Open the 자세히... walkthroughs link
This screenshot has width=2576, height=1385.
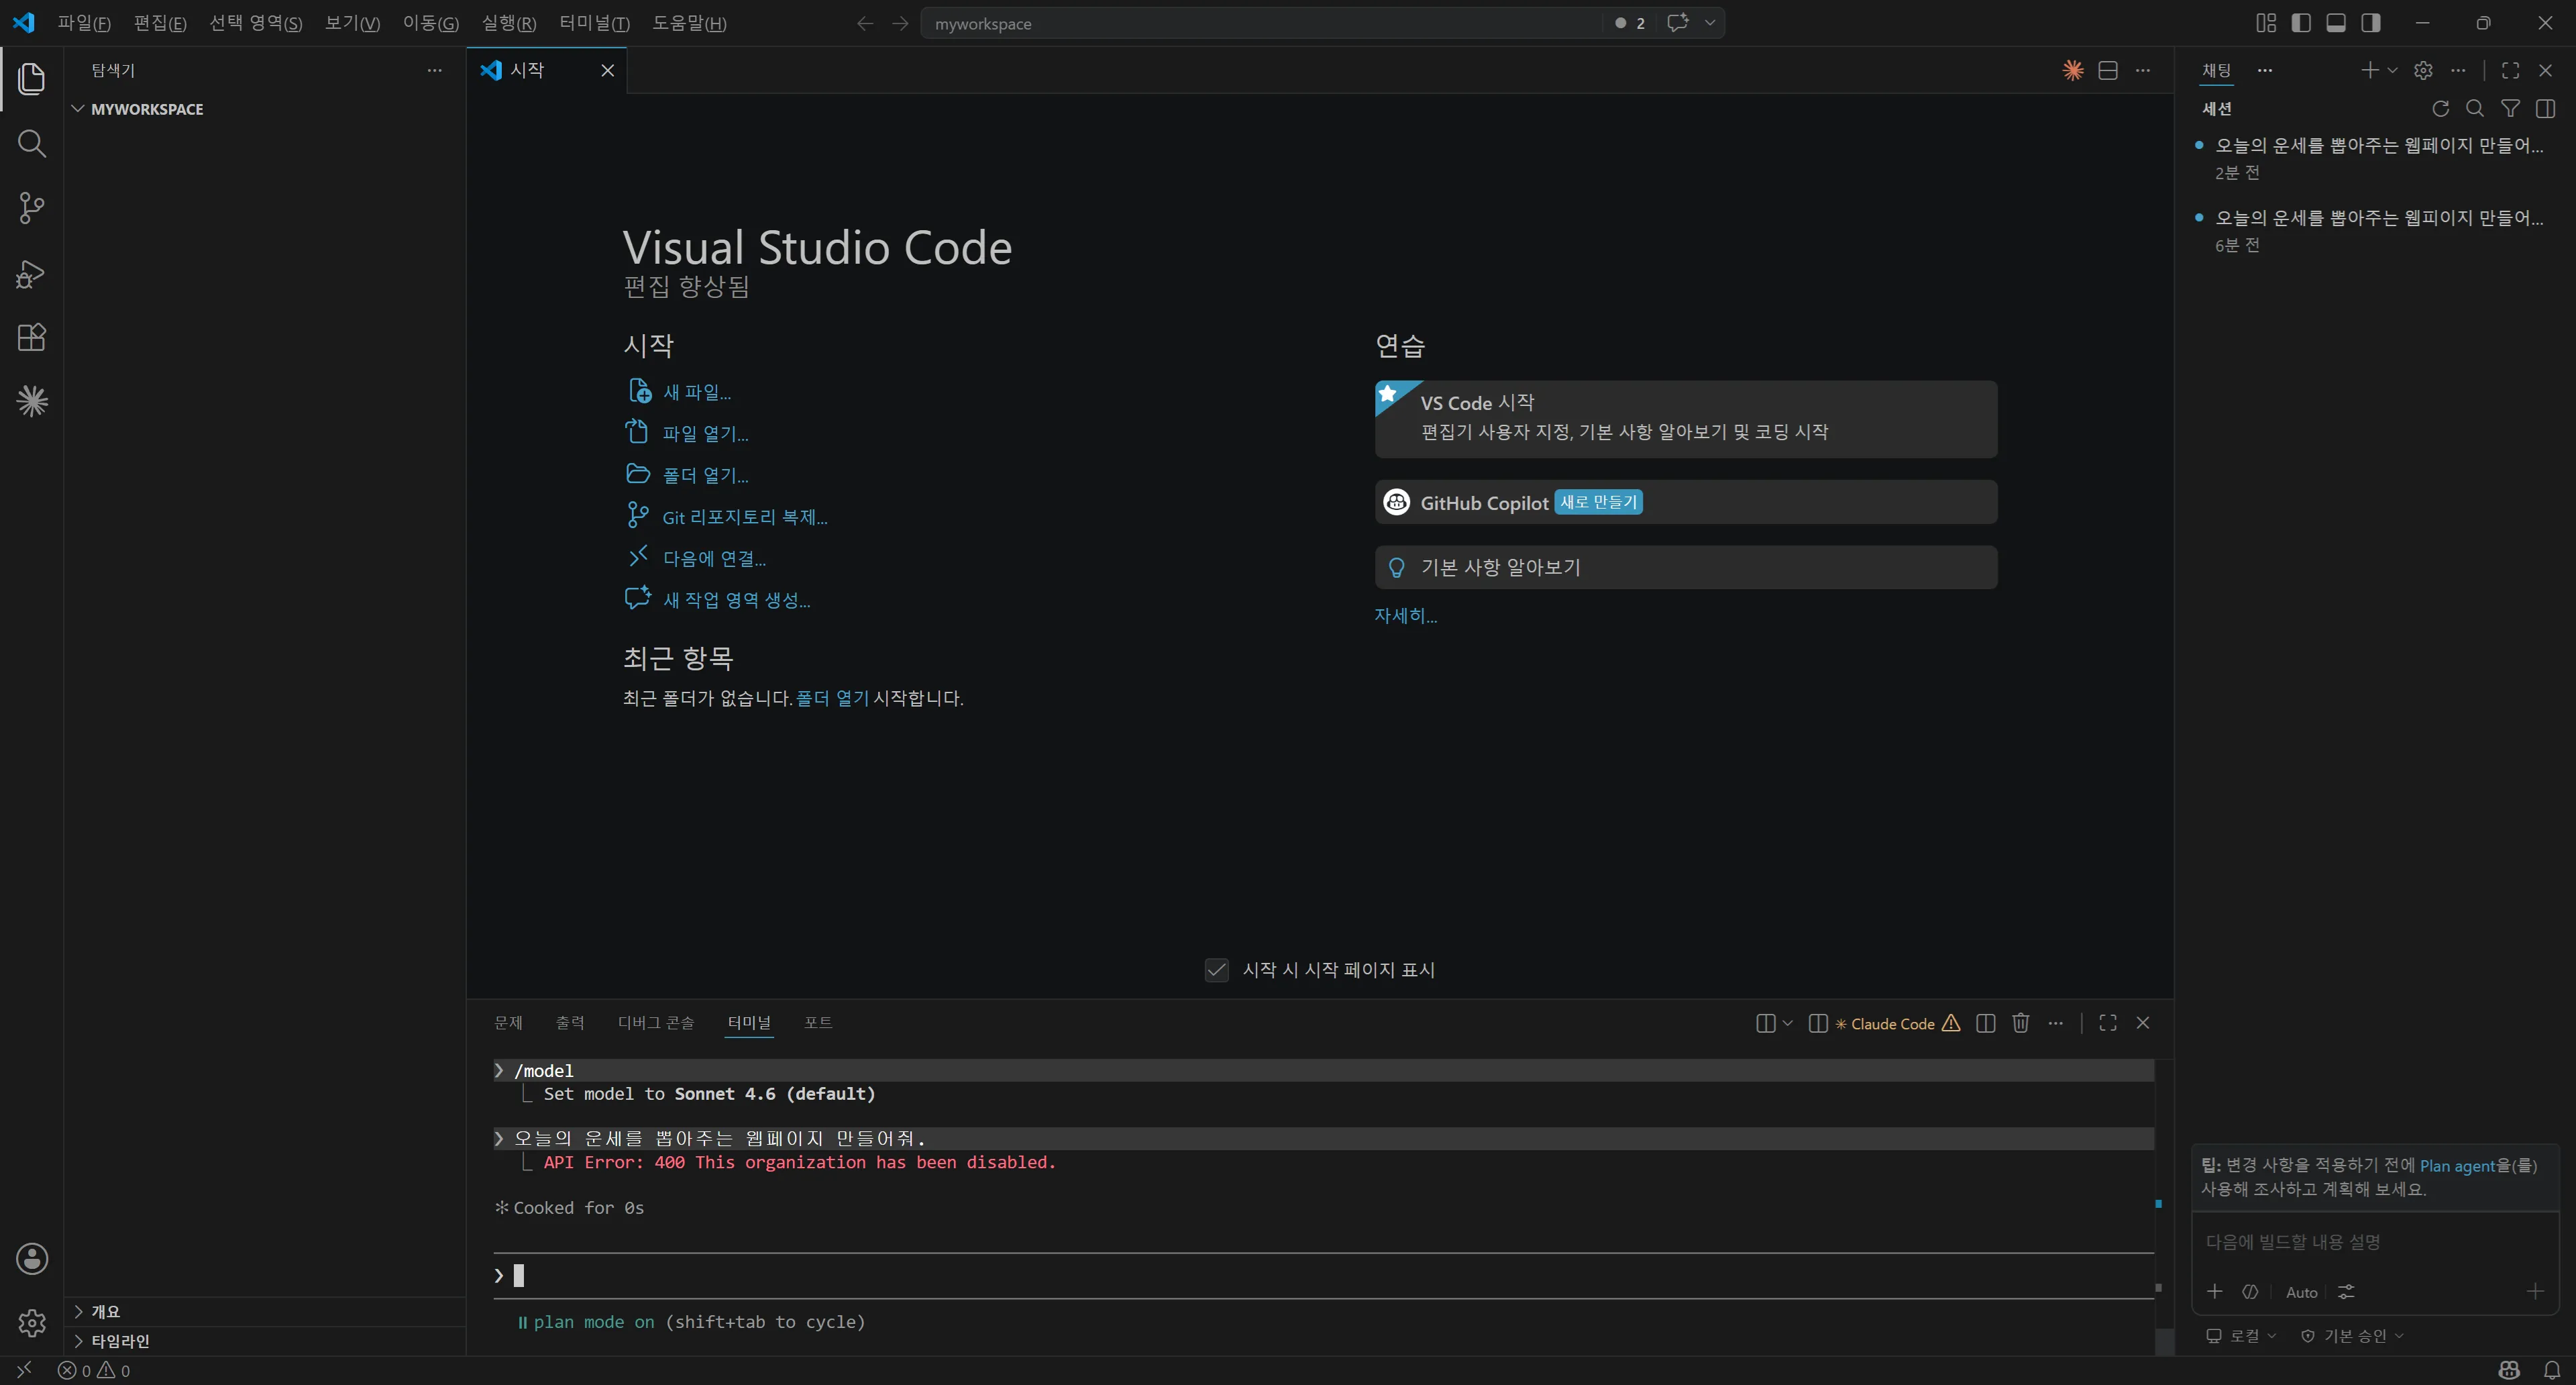1405,615
